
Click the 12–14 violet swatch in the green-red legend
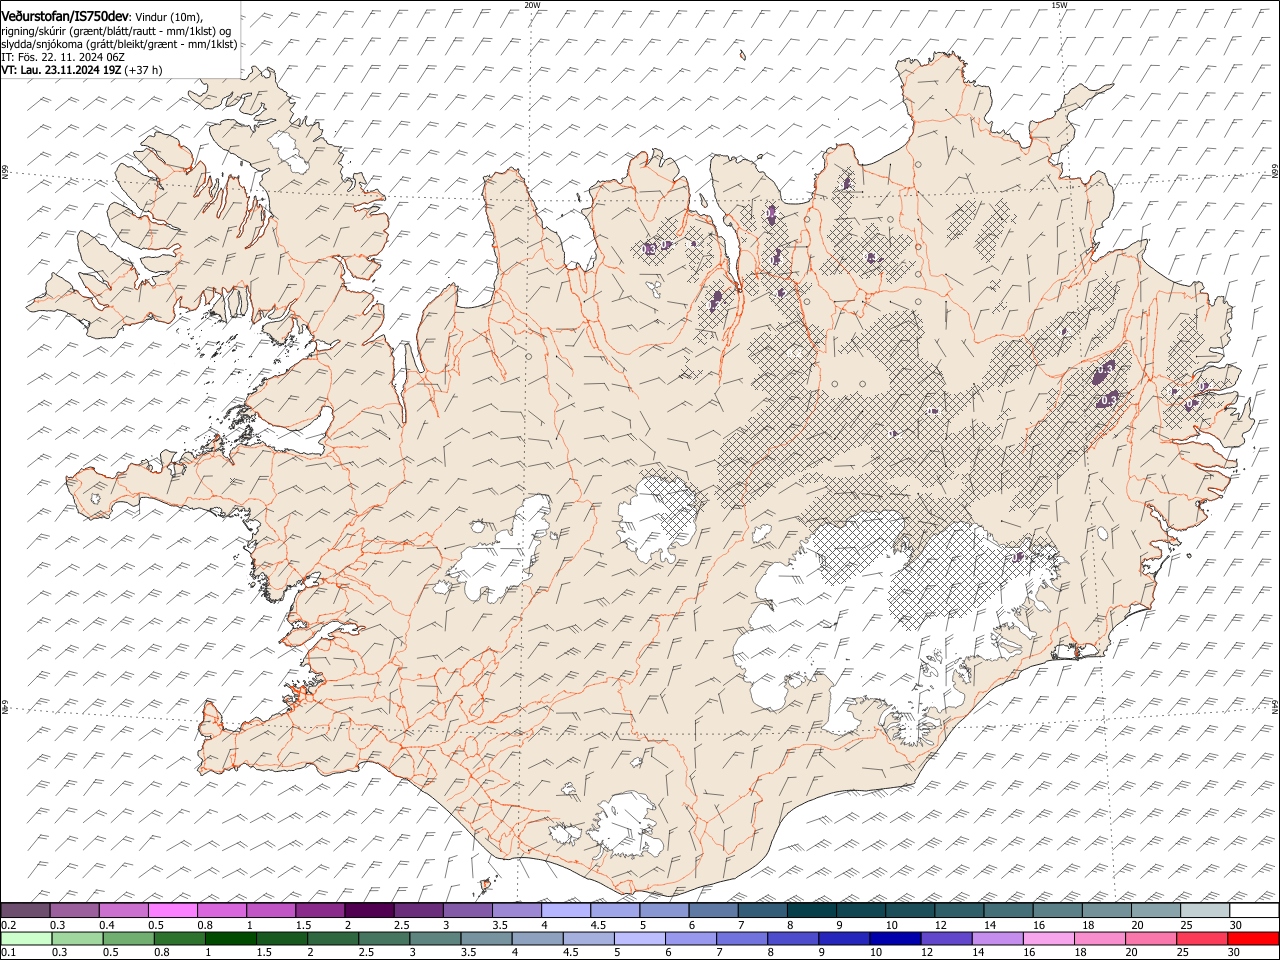click(946, 938)
